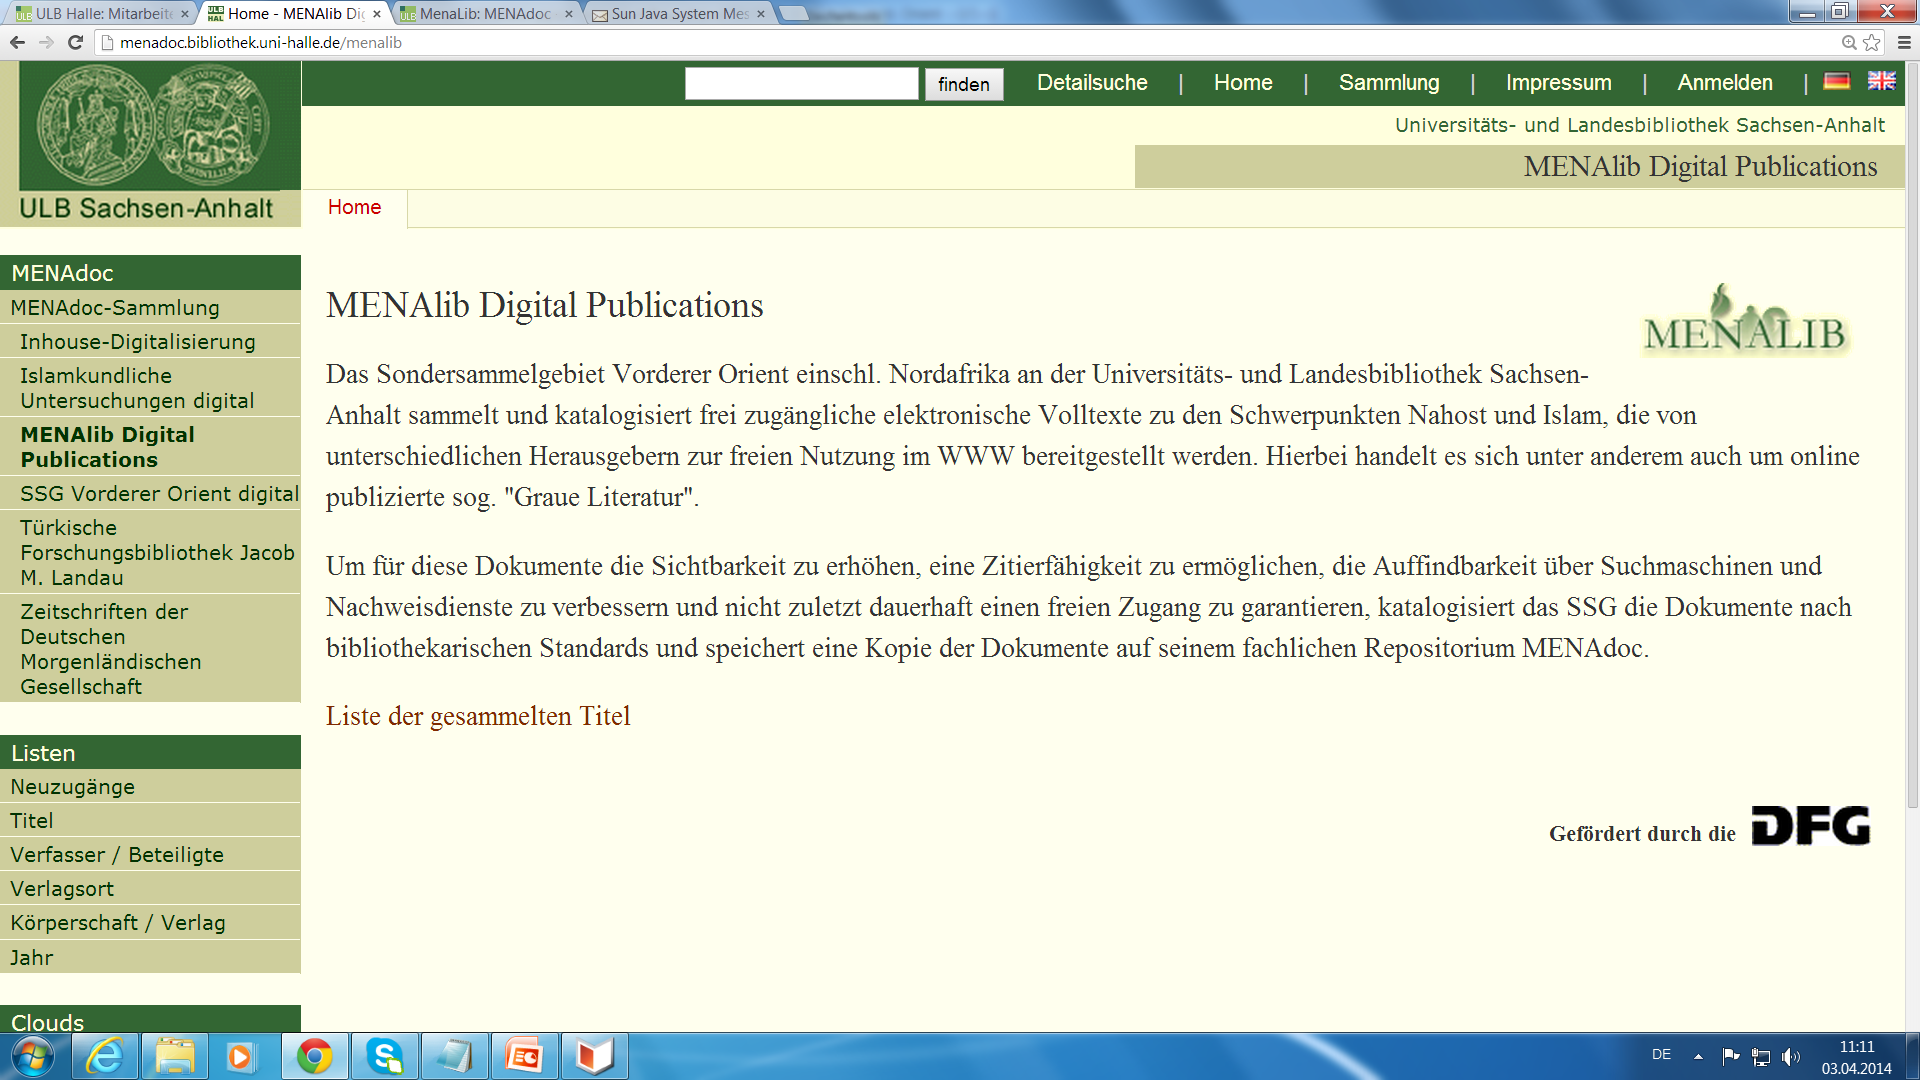Image resolution: width=1920 pixels, height=1080 pixels.
Task: Show hidden tray icons arrow
Action: [1698, 1056]
